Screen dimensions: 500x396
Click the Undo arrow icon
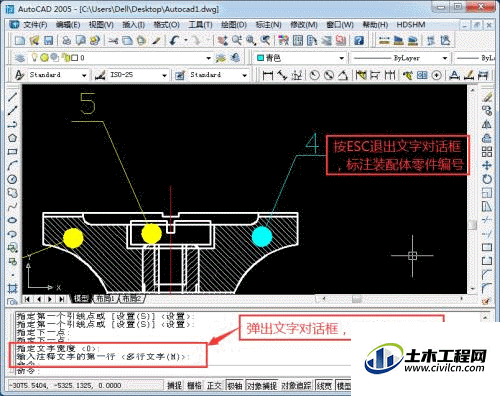pyautogui.click(x=174, y=41)
